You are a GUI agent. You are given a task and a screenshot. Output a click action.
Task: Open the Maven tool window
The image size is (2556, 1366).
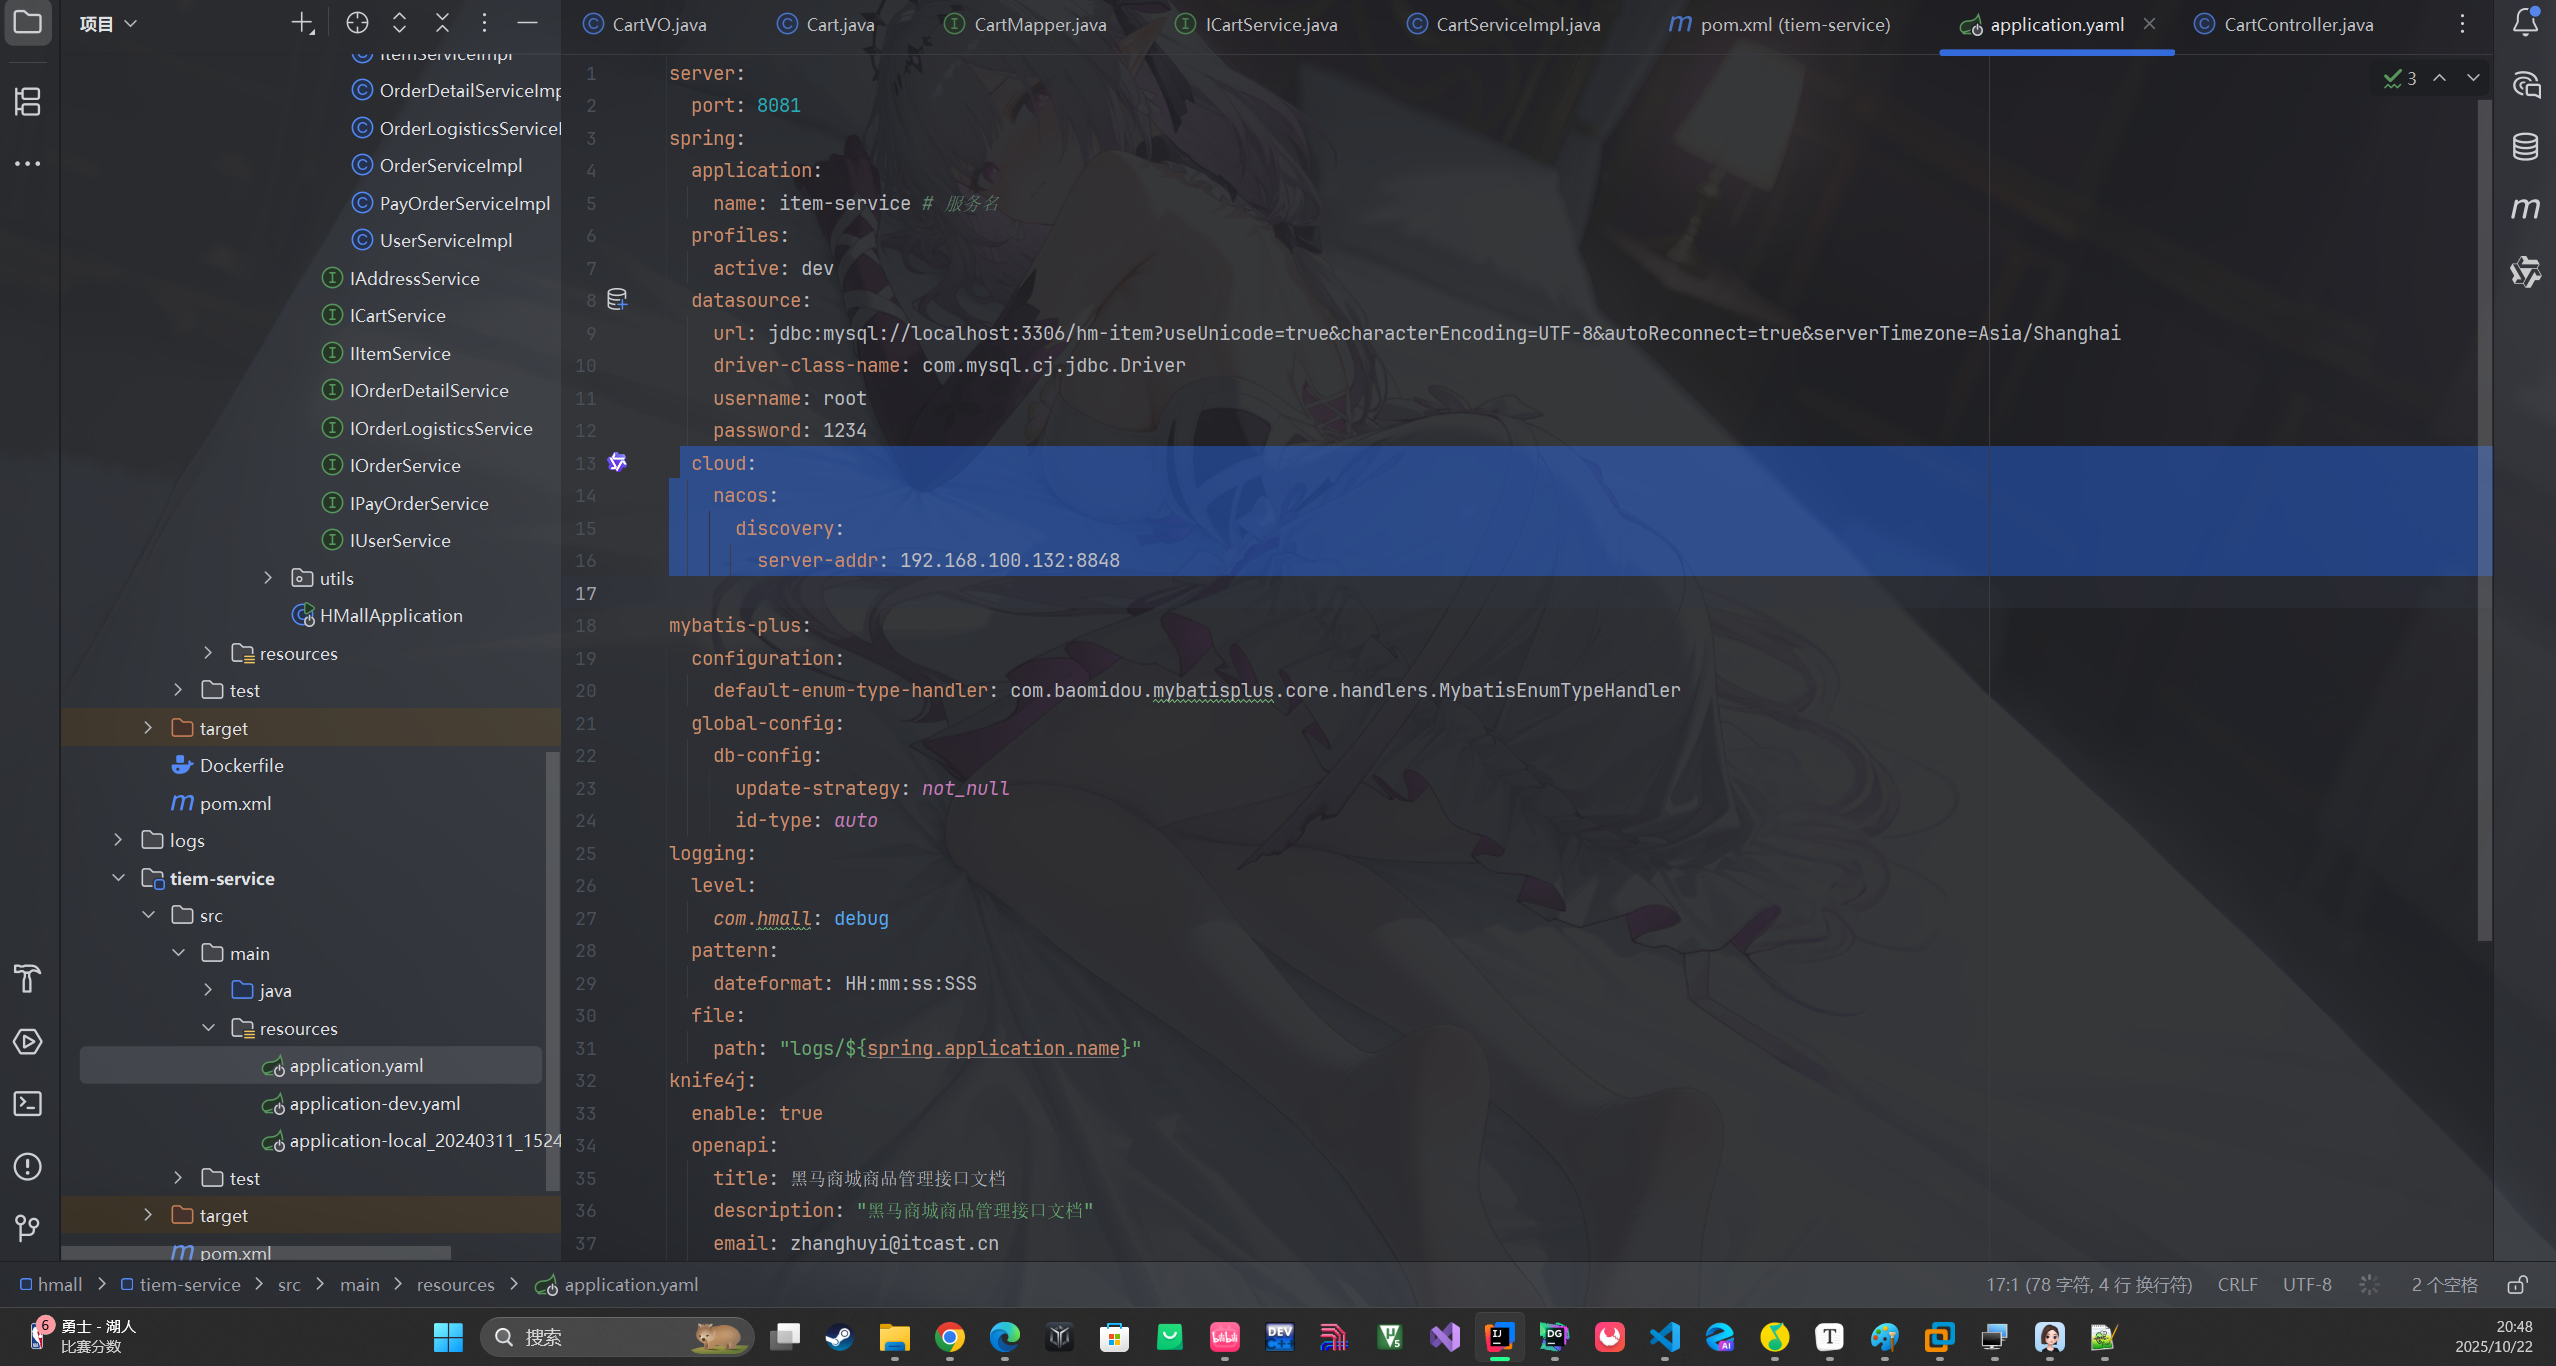(2525, 208)
